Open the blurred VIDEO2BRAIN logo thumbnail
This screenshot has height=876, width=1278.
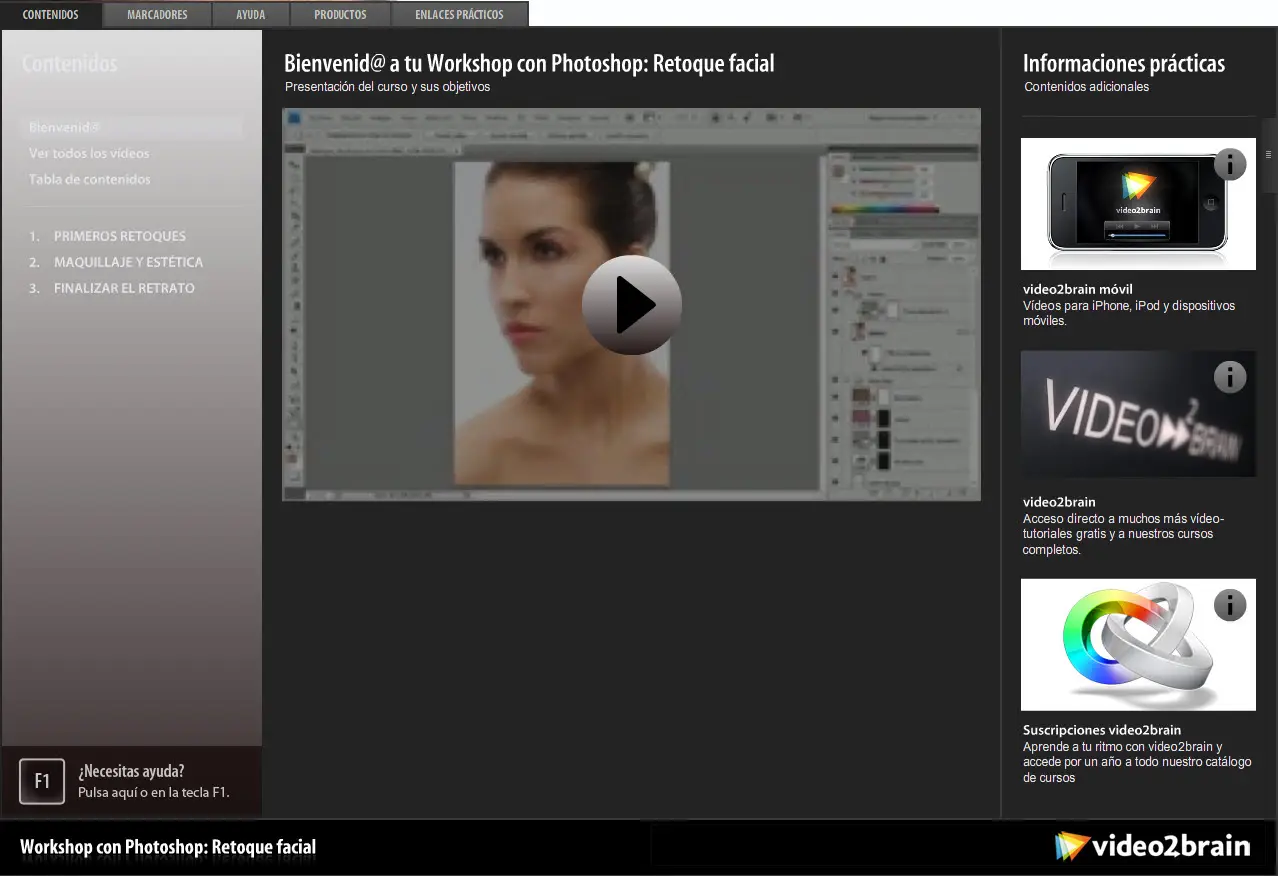(x=1138, y=414)
